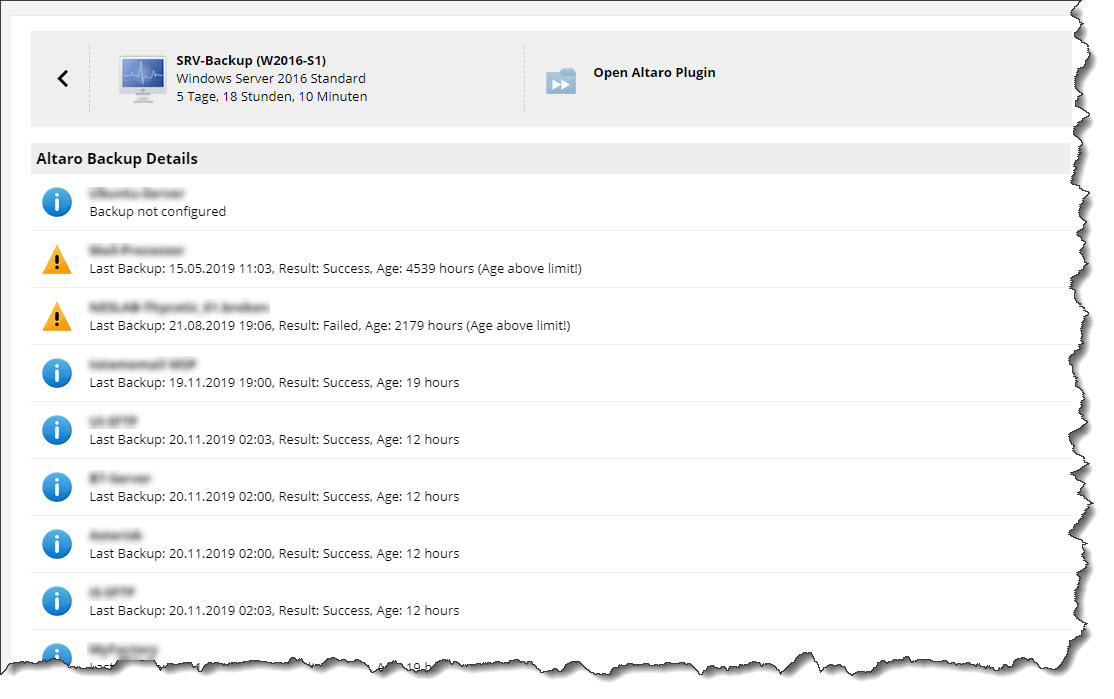Select the 19.11.2019 19:00 Success backup text

274,382
